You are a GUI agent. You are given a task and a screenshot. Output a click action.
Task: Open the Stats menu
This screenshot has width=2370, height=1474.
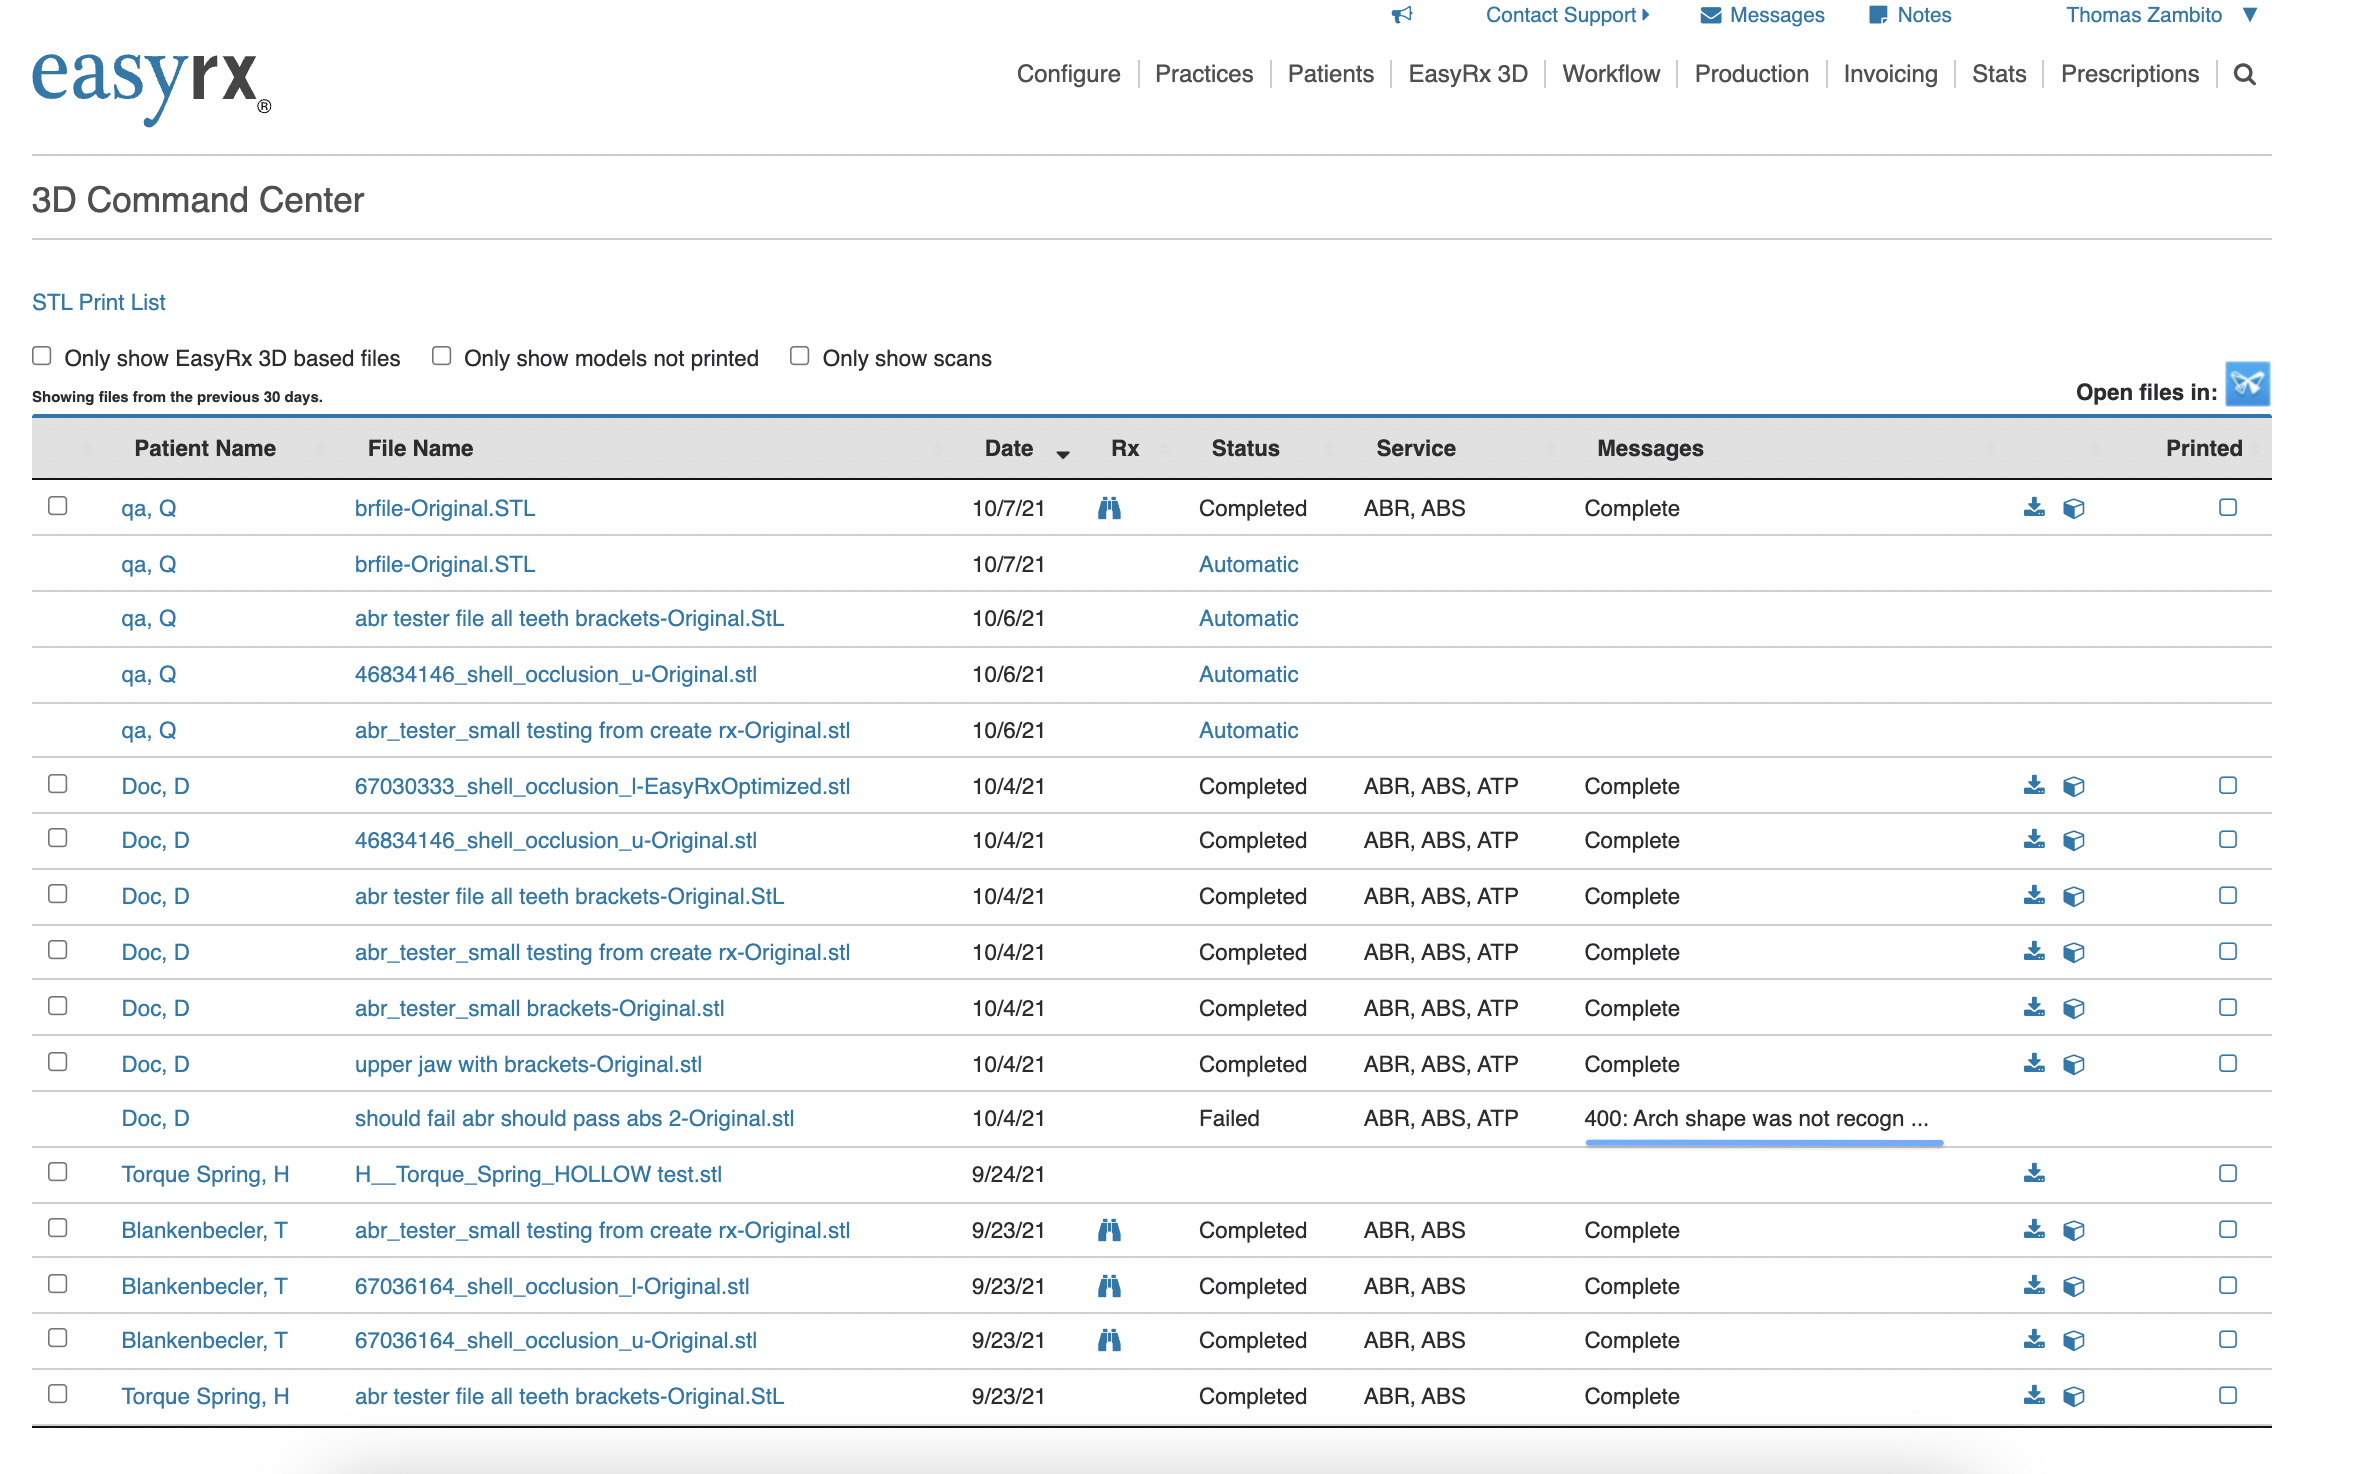pyautogui.click(x=1999, y=74)
